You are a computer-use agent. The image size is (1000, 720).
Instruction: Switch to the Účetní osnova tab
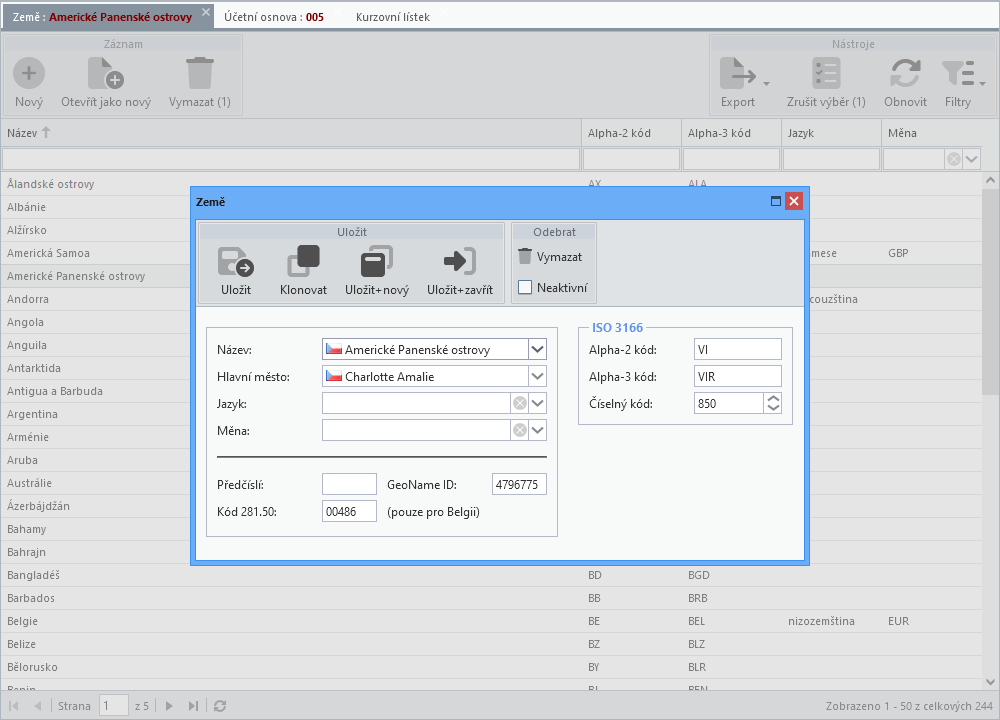[274, 17]
